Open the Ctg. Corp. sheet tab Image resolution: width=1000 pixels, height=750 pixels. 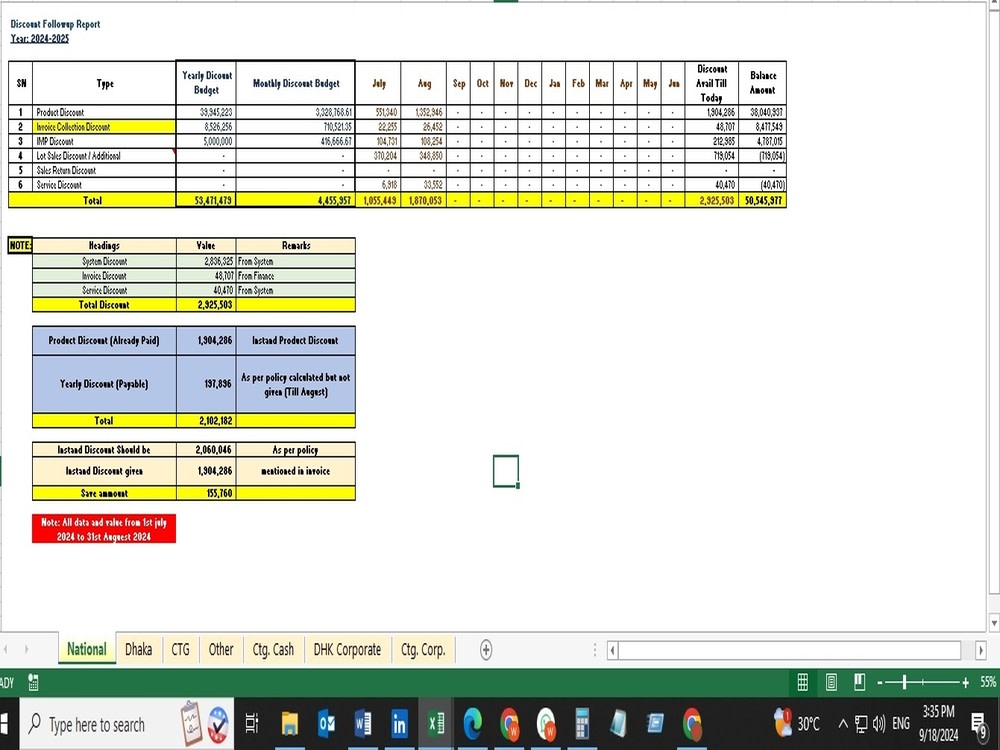[423, 649]
